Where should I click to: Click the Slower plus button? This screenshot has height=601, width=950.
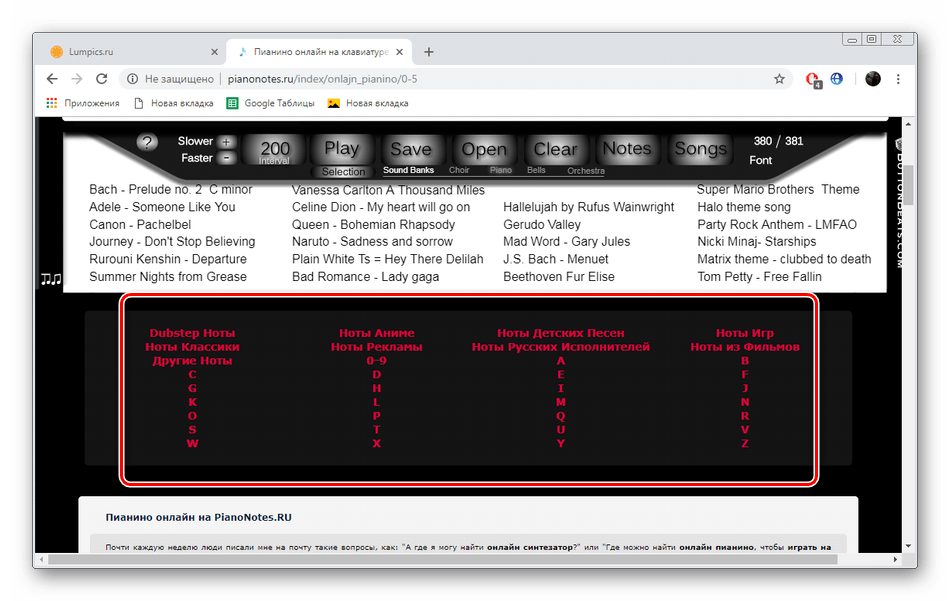(x=226, y=142)
